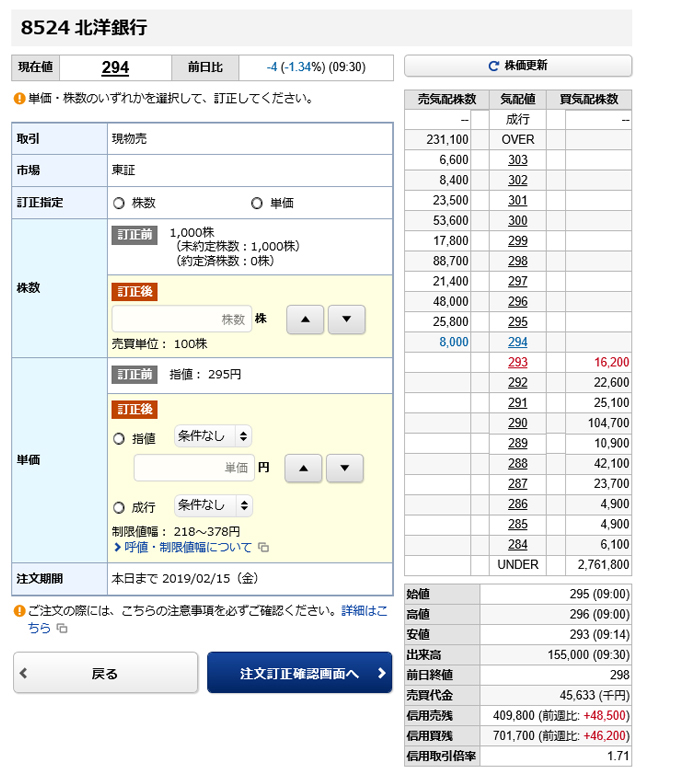Click 信用取引倍率 value 1.71

coord(618,756)
